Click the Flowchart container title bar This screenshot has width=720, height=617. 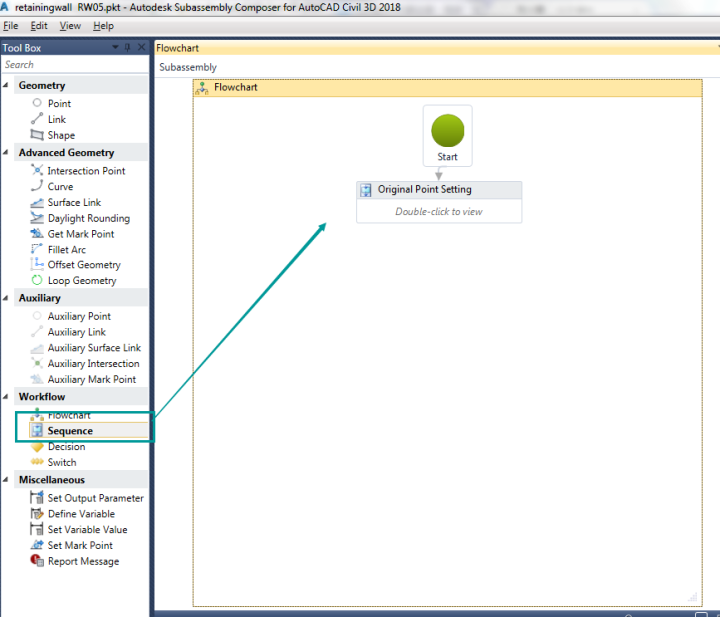pos(448,88)
